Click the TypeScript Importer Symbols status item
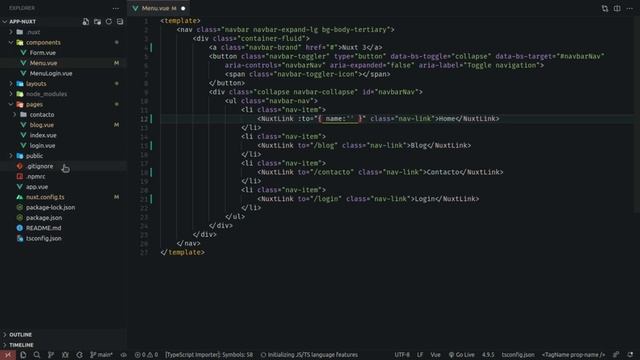The height and width of the screenshot is (360, 640). point(209,355)
